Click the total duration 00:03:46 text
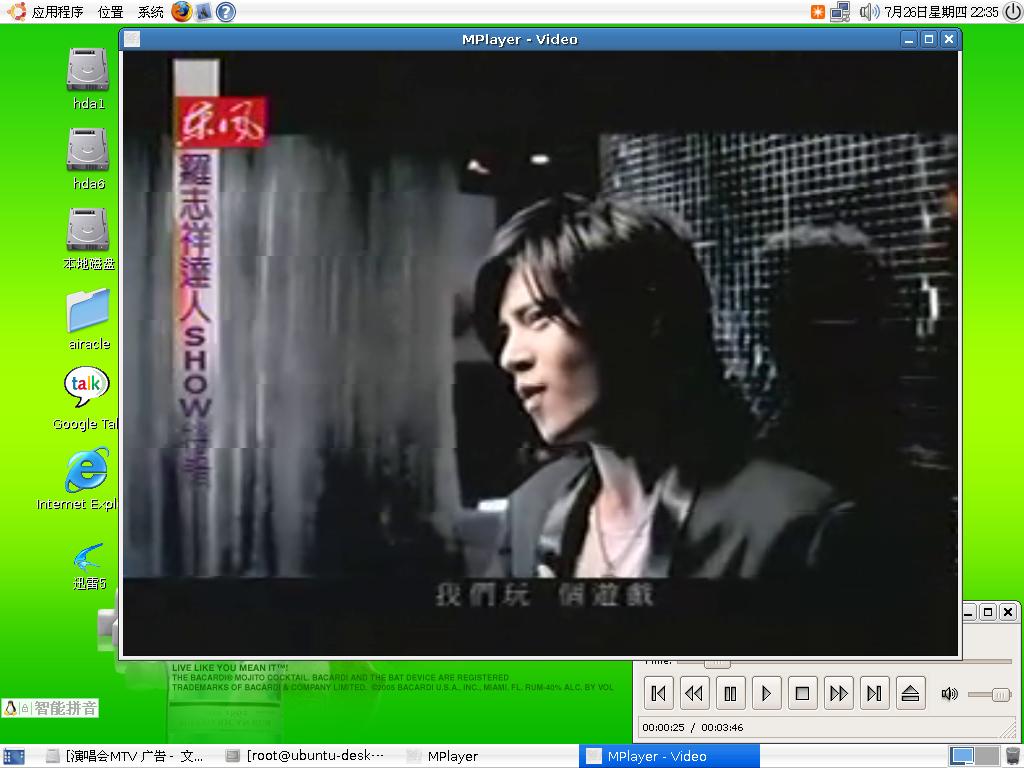1024x768 pixels. (722, 728)
